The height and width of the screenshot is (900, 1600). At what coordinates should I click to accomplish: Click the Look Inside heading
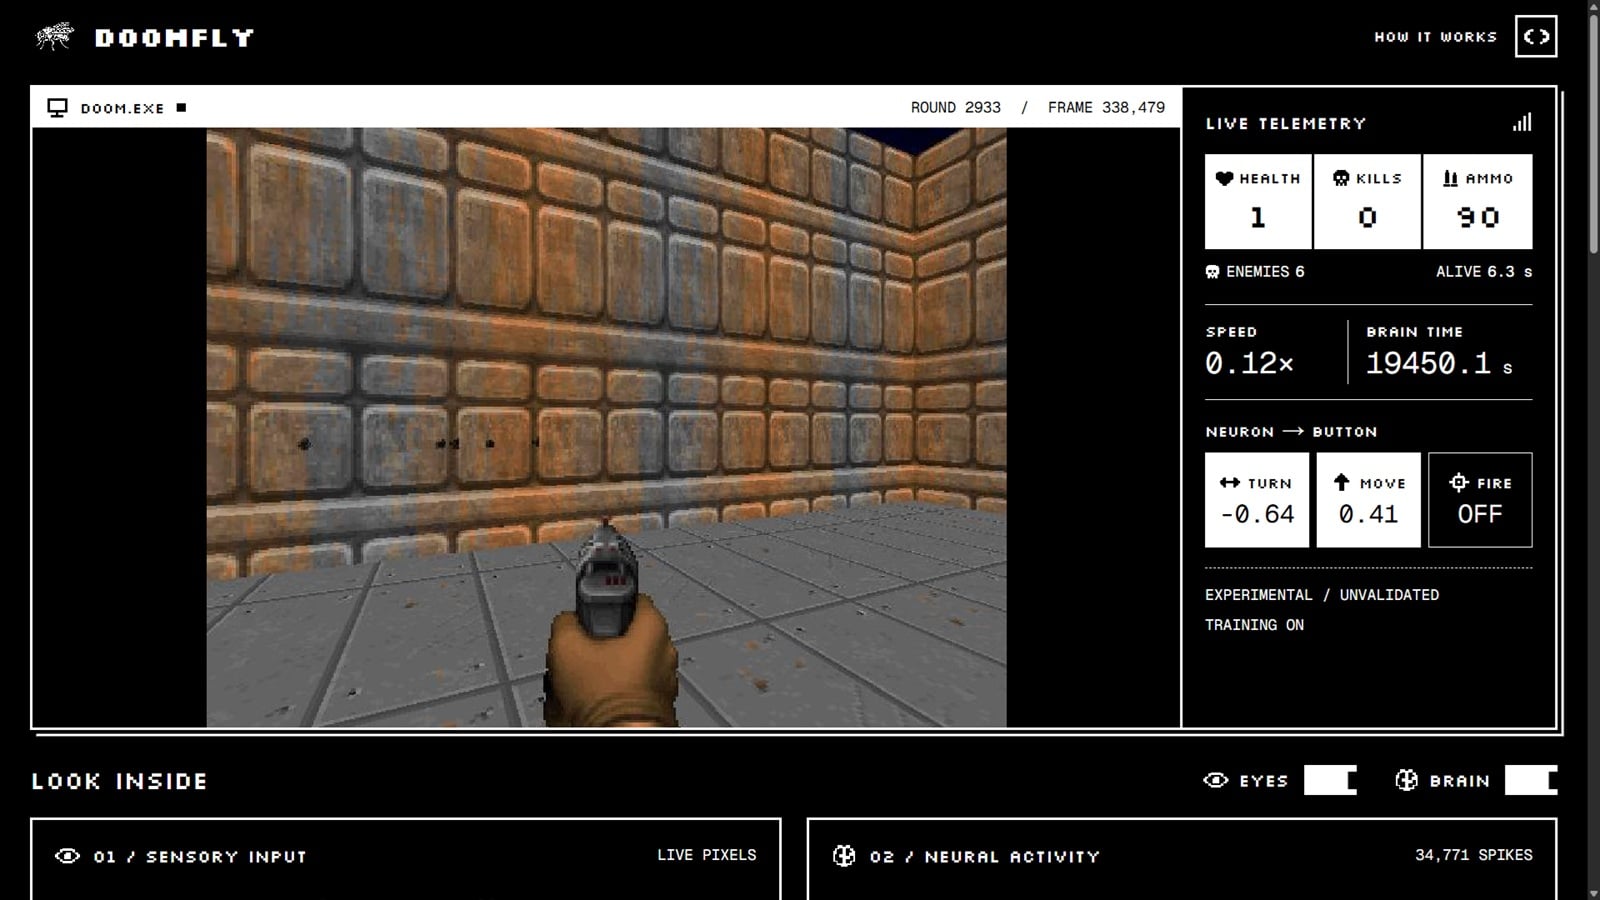pos(119,781)
